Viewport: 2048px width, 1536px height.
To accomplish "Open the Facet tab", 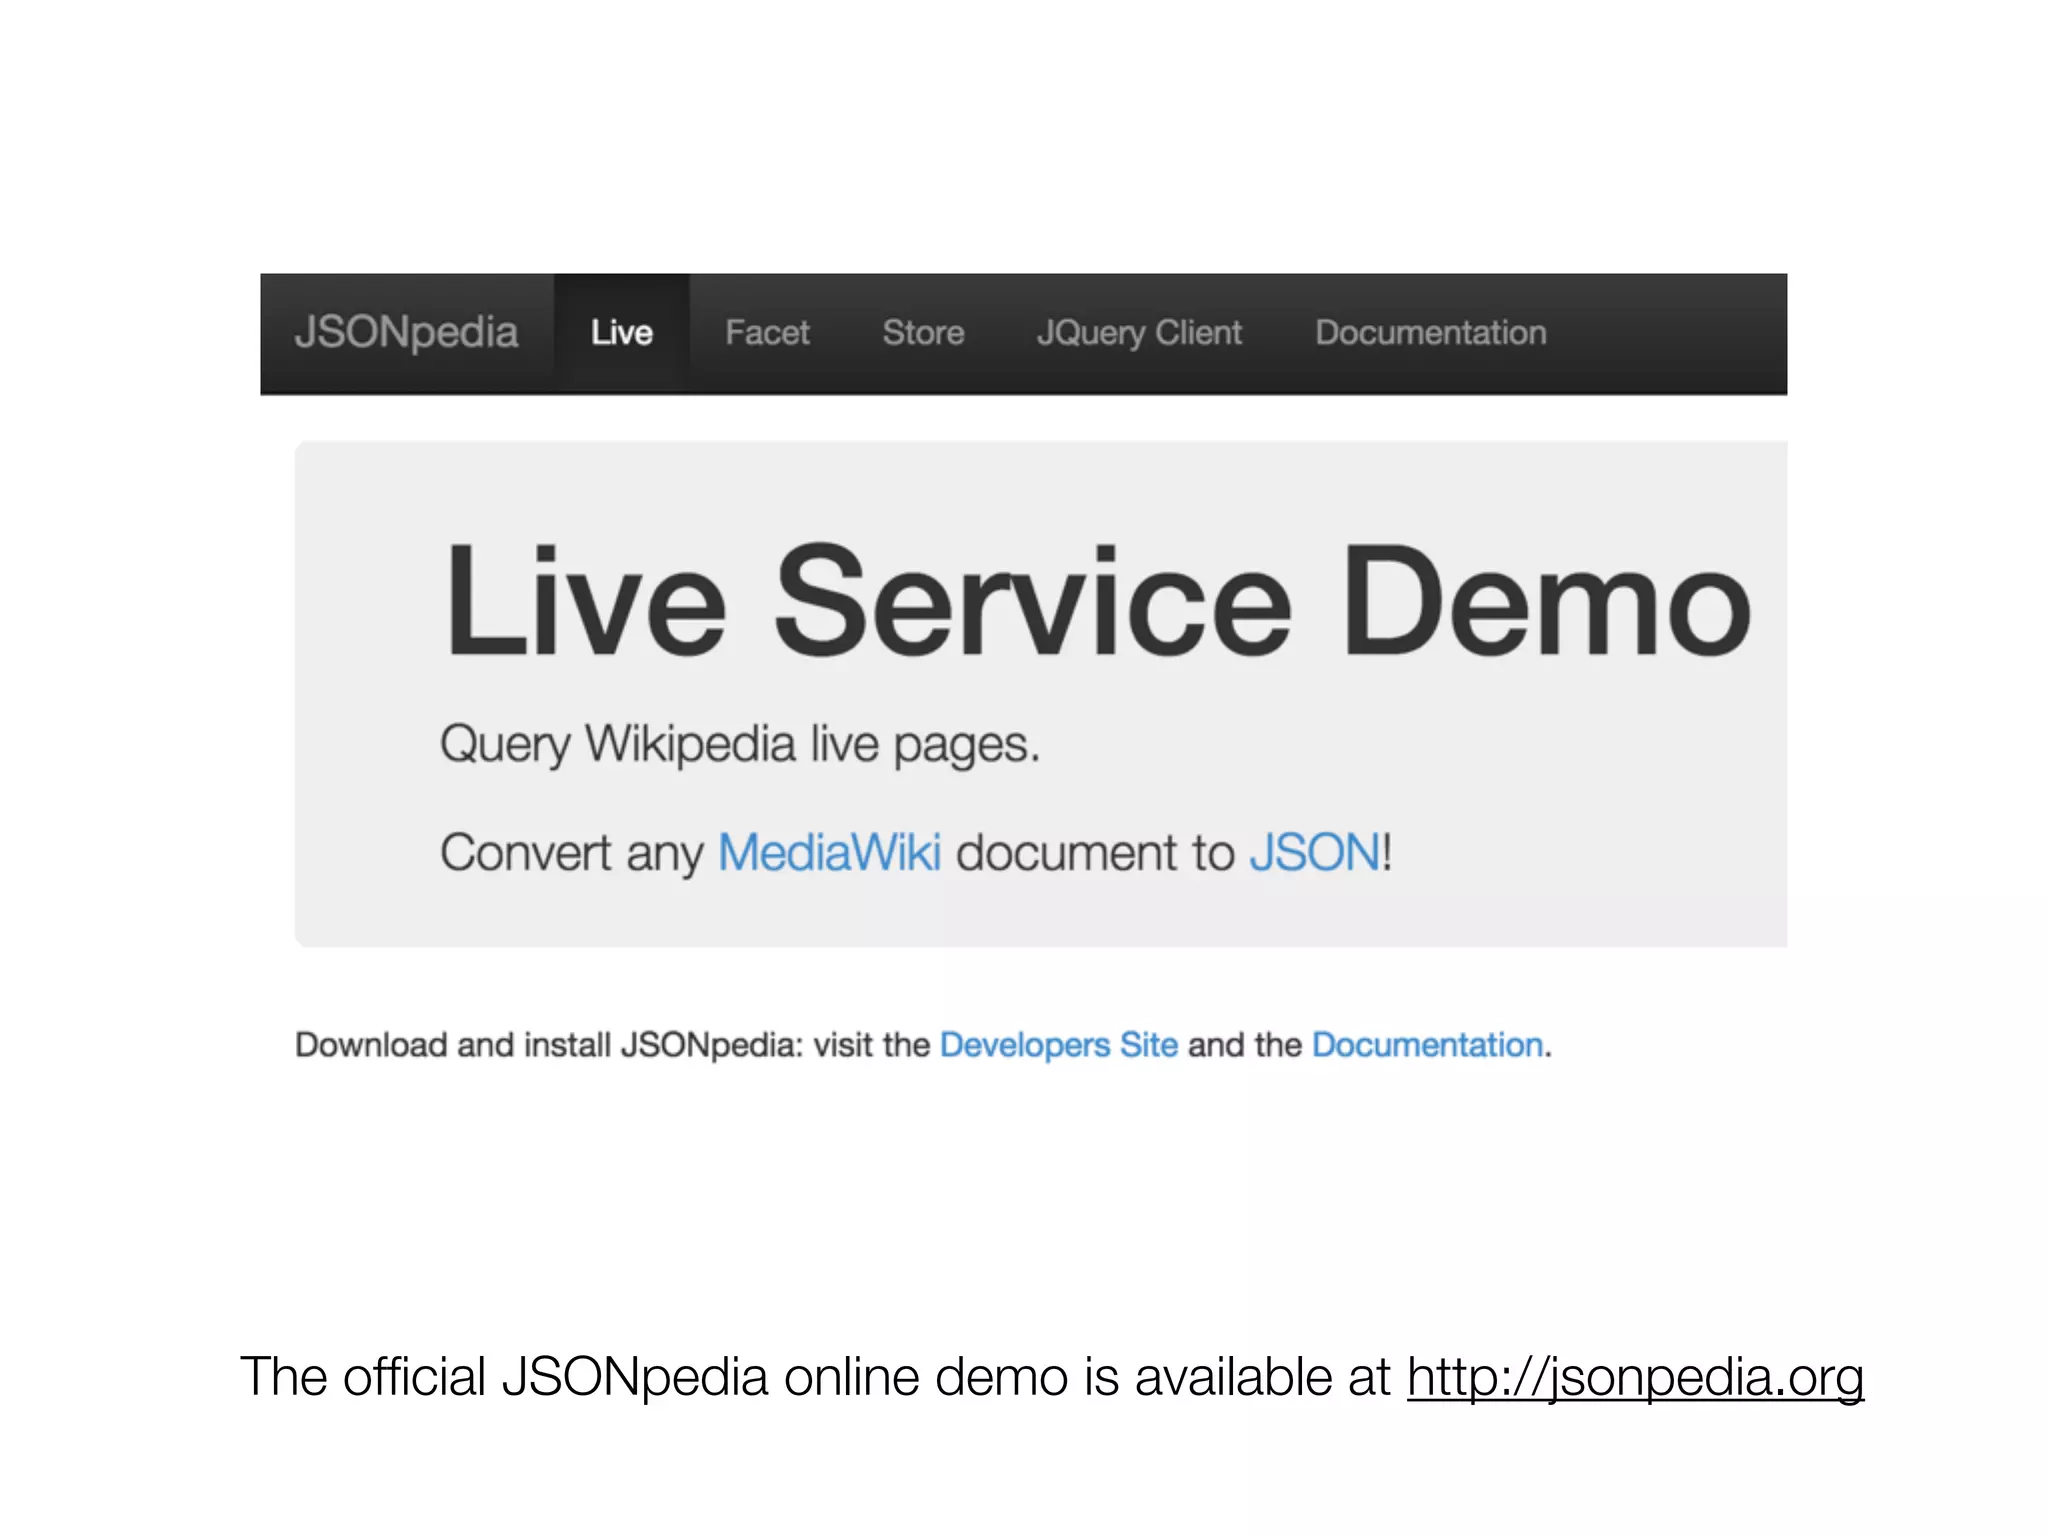I will click(x=767, y=333).
